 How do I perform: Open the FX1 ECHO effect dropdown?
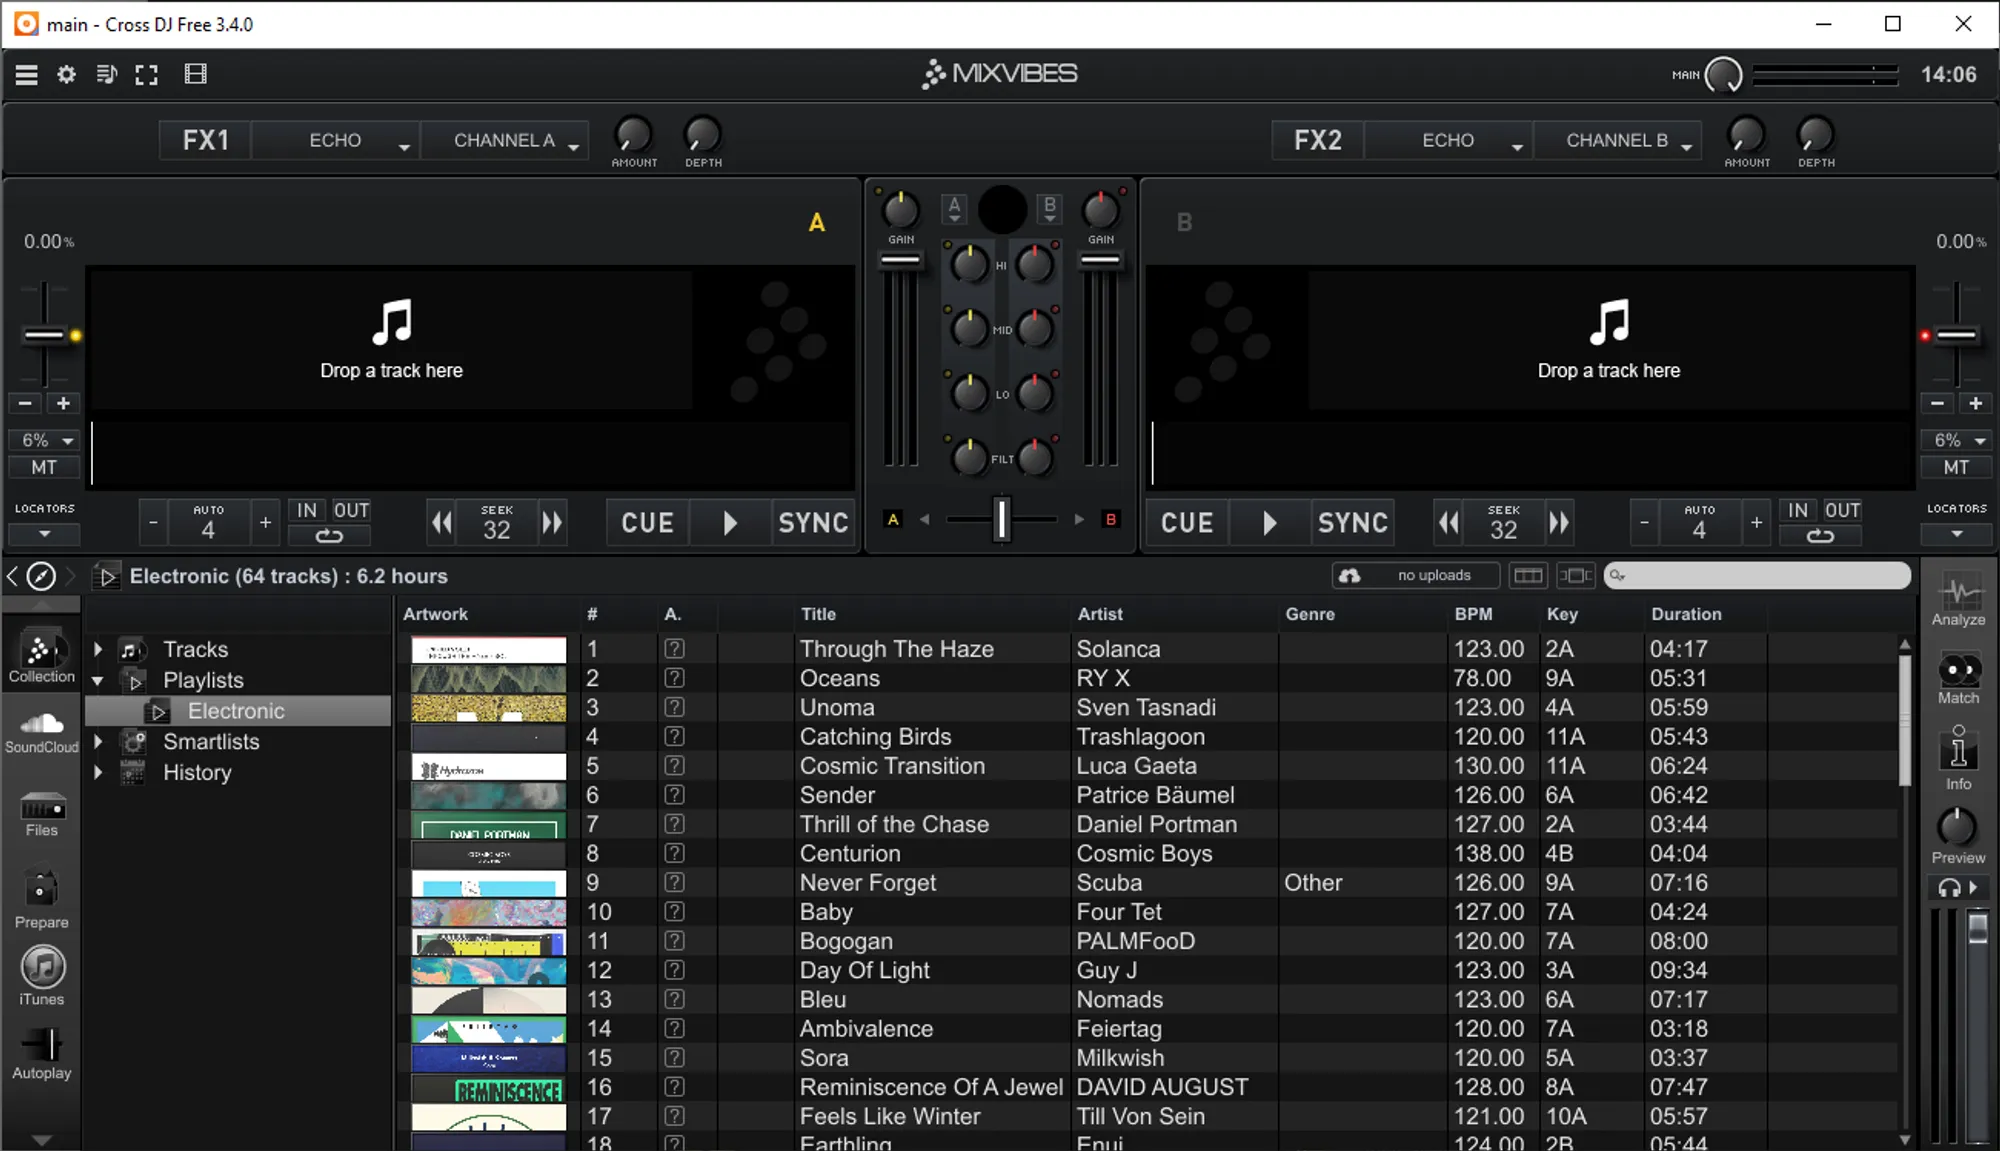point(335,140)
